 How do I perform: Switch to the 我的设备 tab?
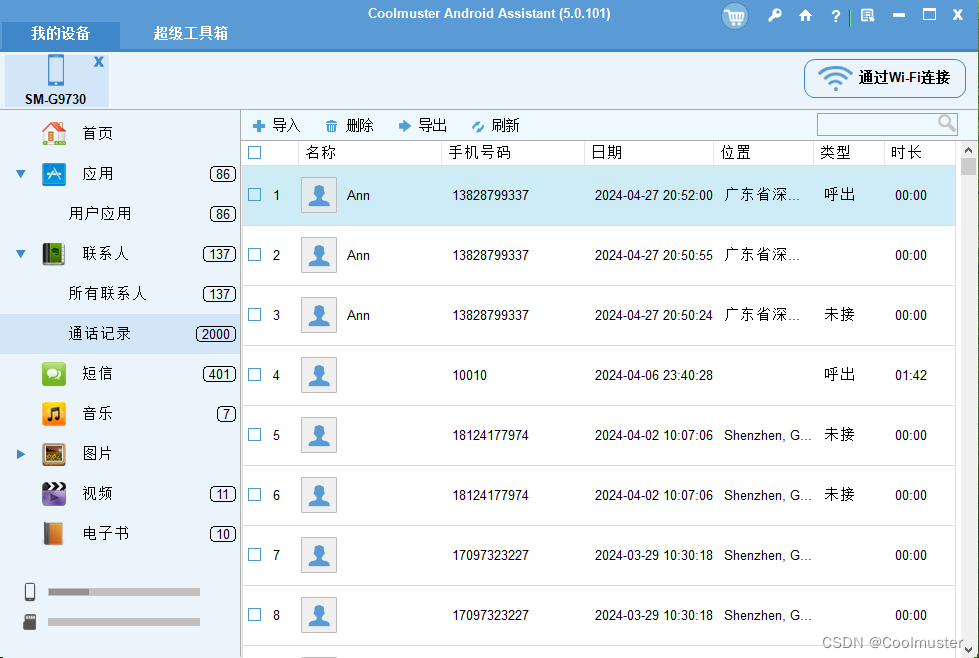tap(61, 34)
